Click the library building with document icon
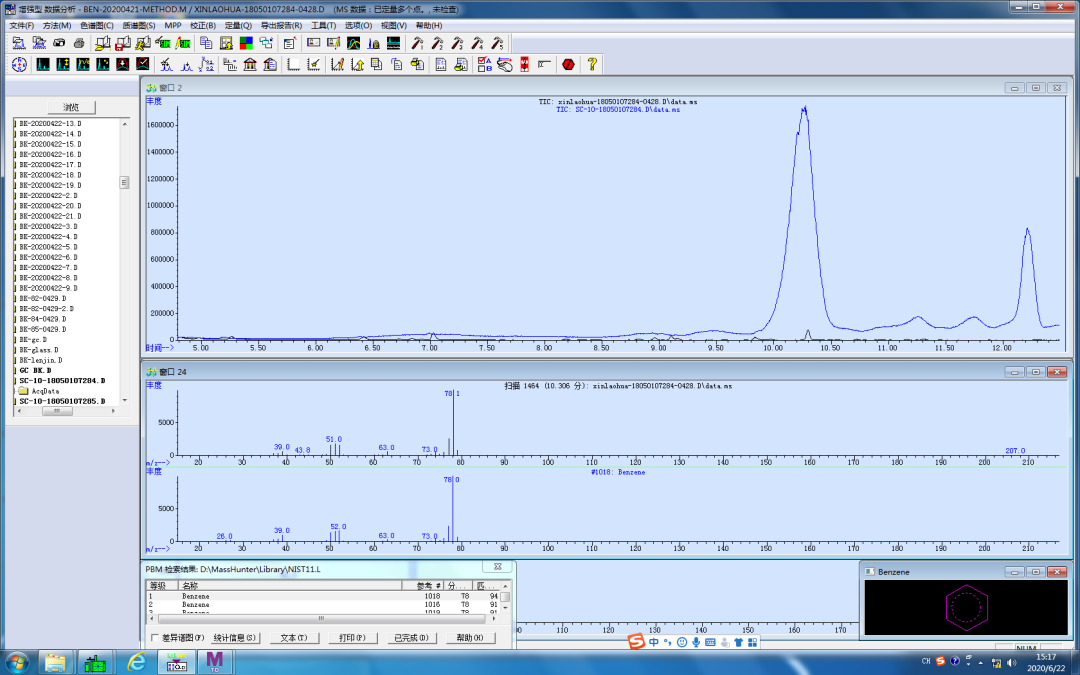Screen dimensions: 1080x675 click(270, 64)
